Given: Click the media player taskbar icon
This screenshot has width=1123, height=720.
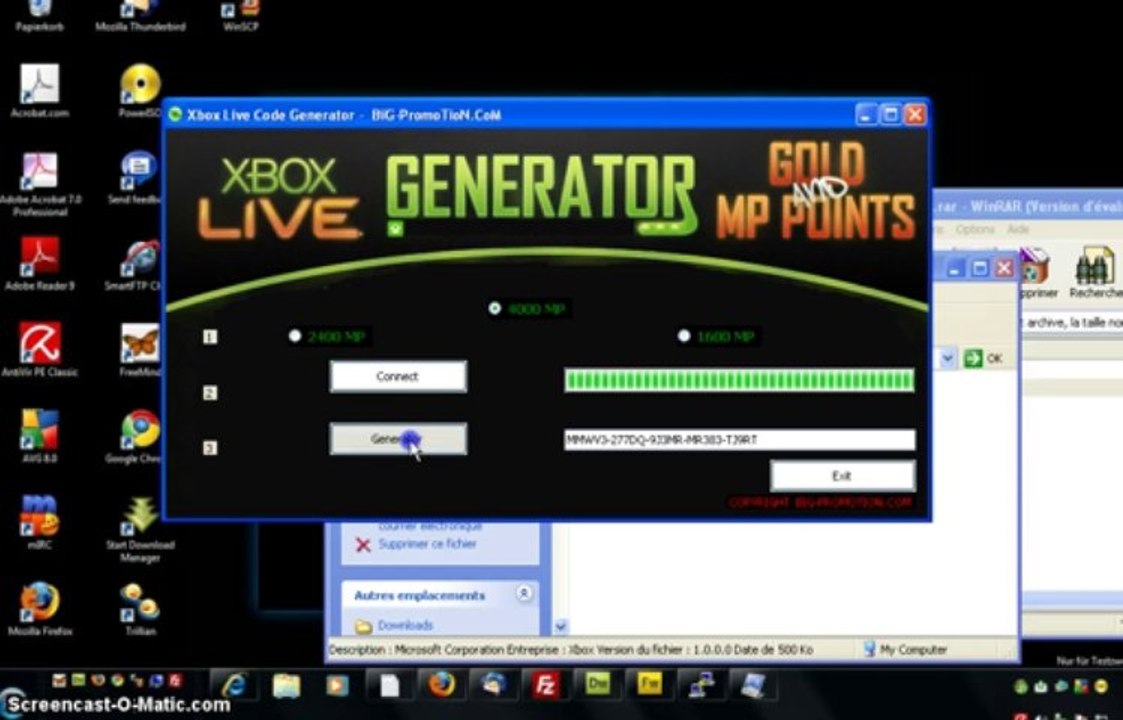Looking at the screenshot, I should coord(337,686).
